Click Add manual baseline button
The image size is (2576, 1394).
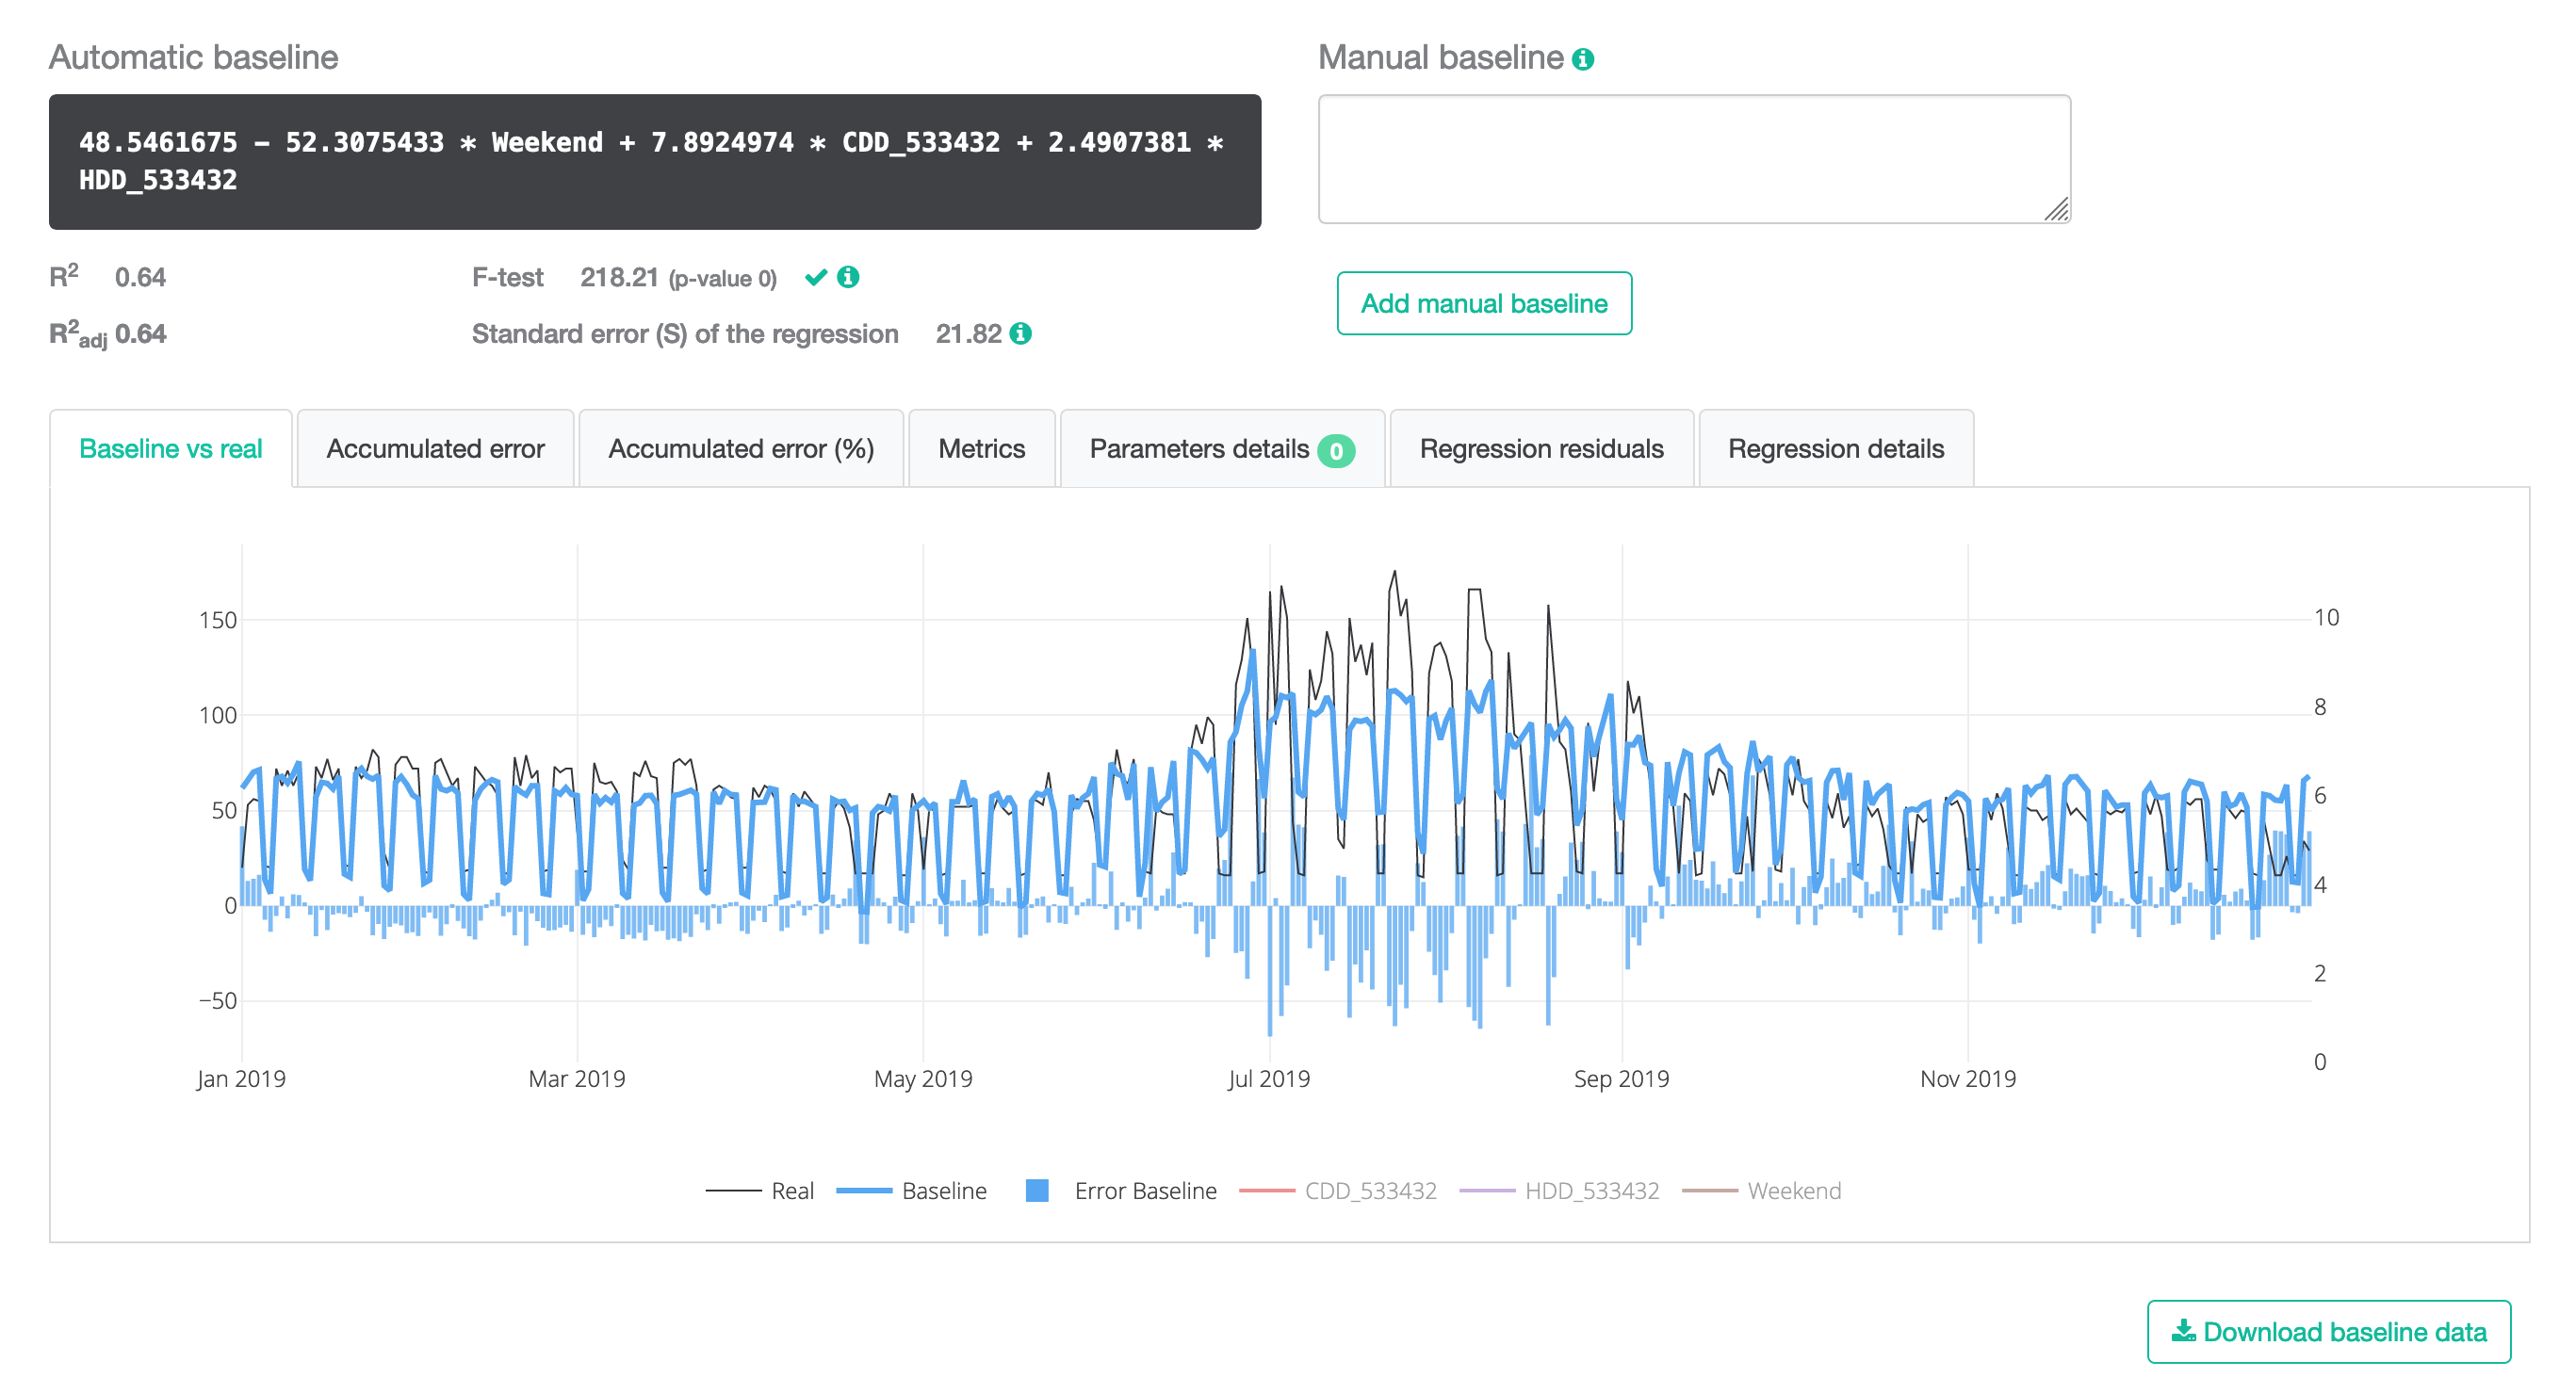(x=1484, y=303)
